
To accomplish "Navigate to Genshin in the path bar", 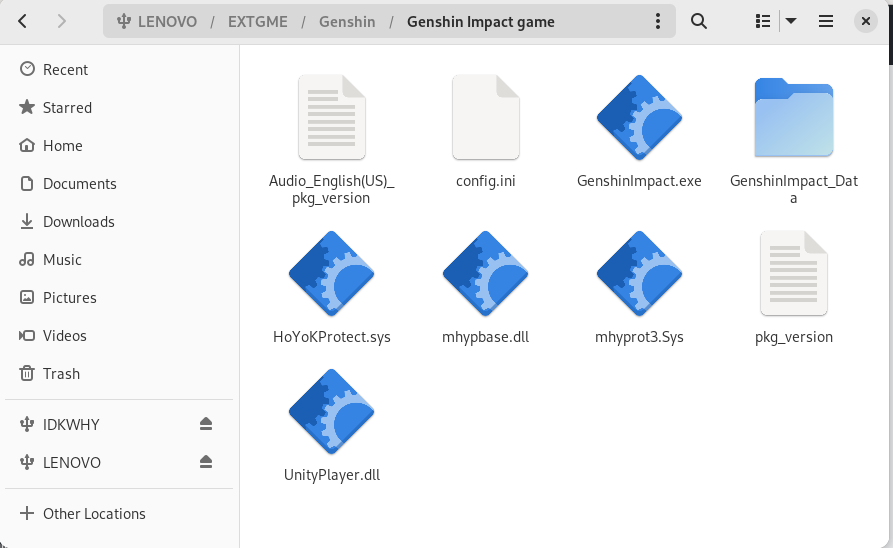I will pyautogui.click(x=347, y=22).
